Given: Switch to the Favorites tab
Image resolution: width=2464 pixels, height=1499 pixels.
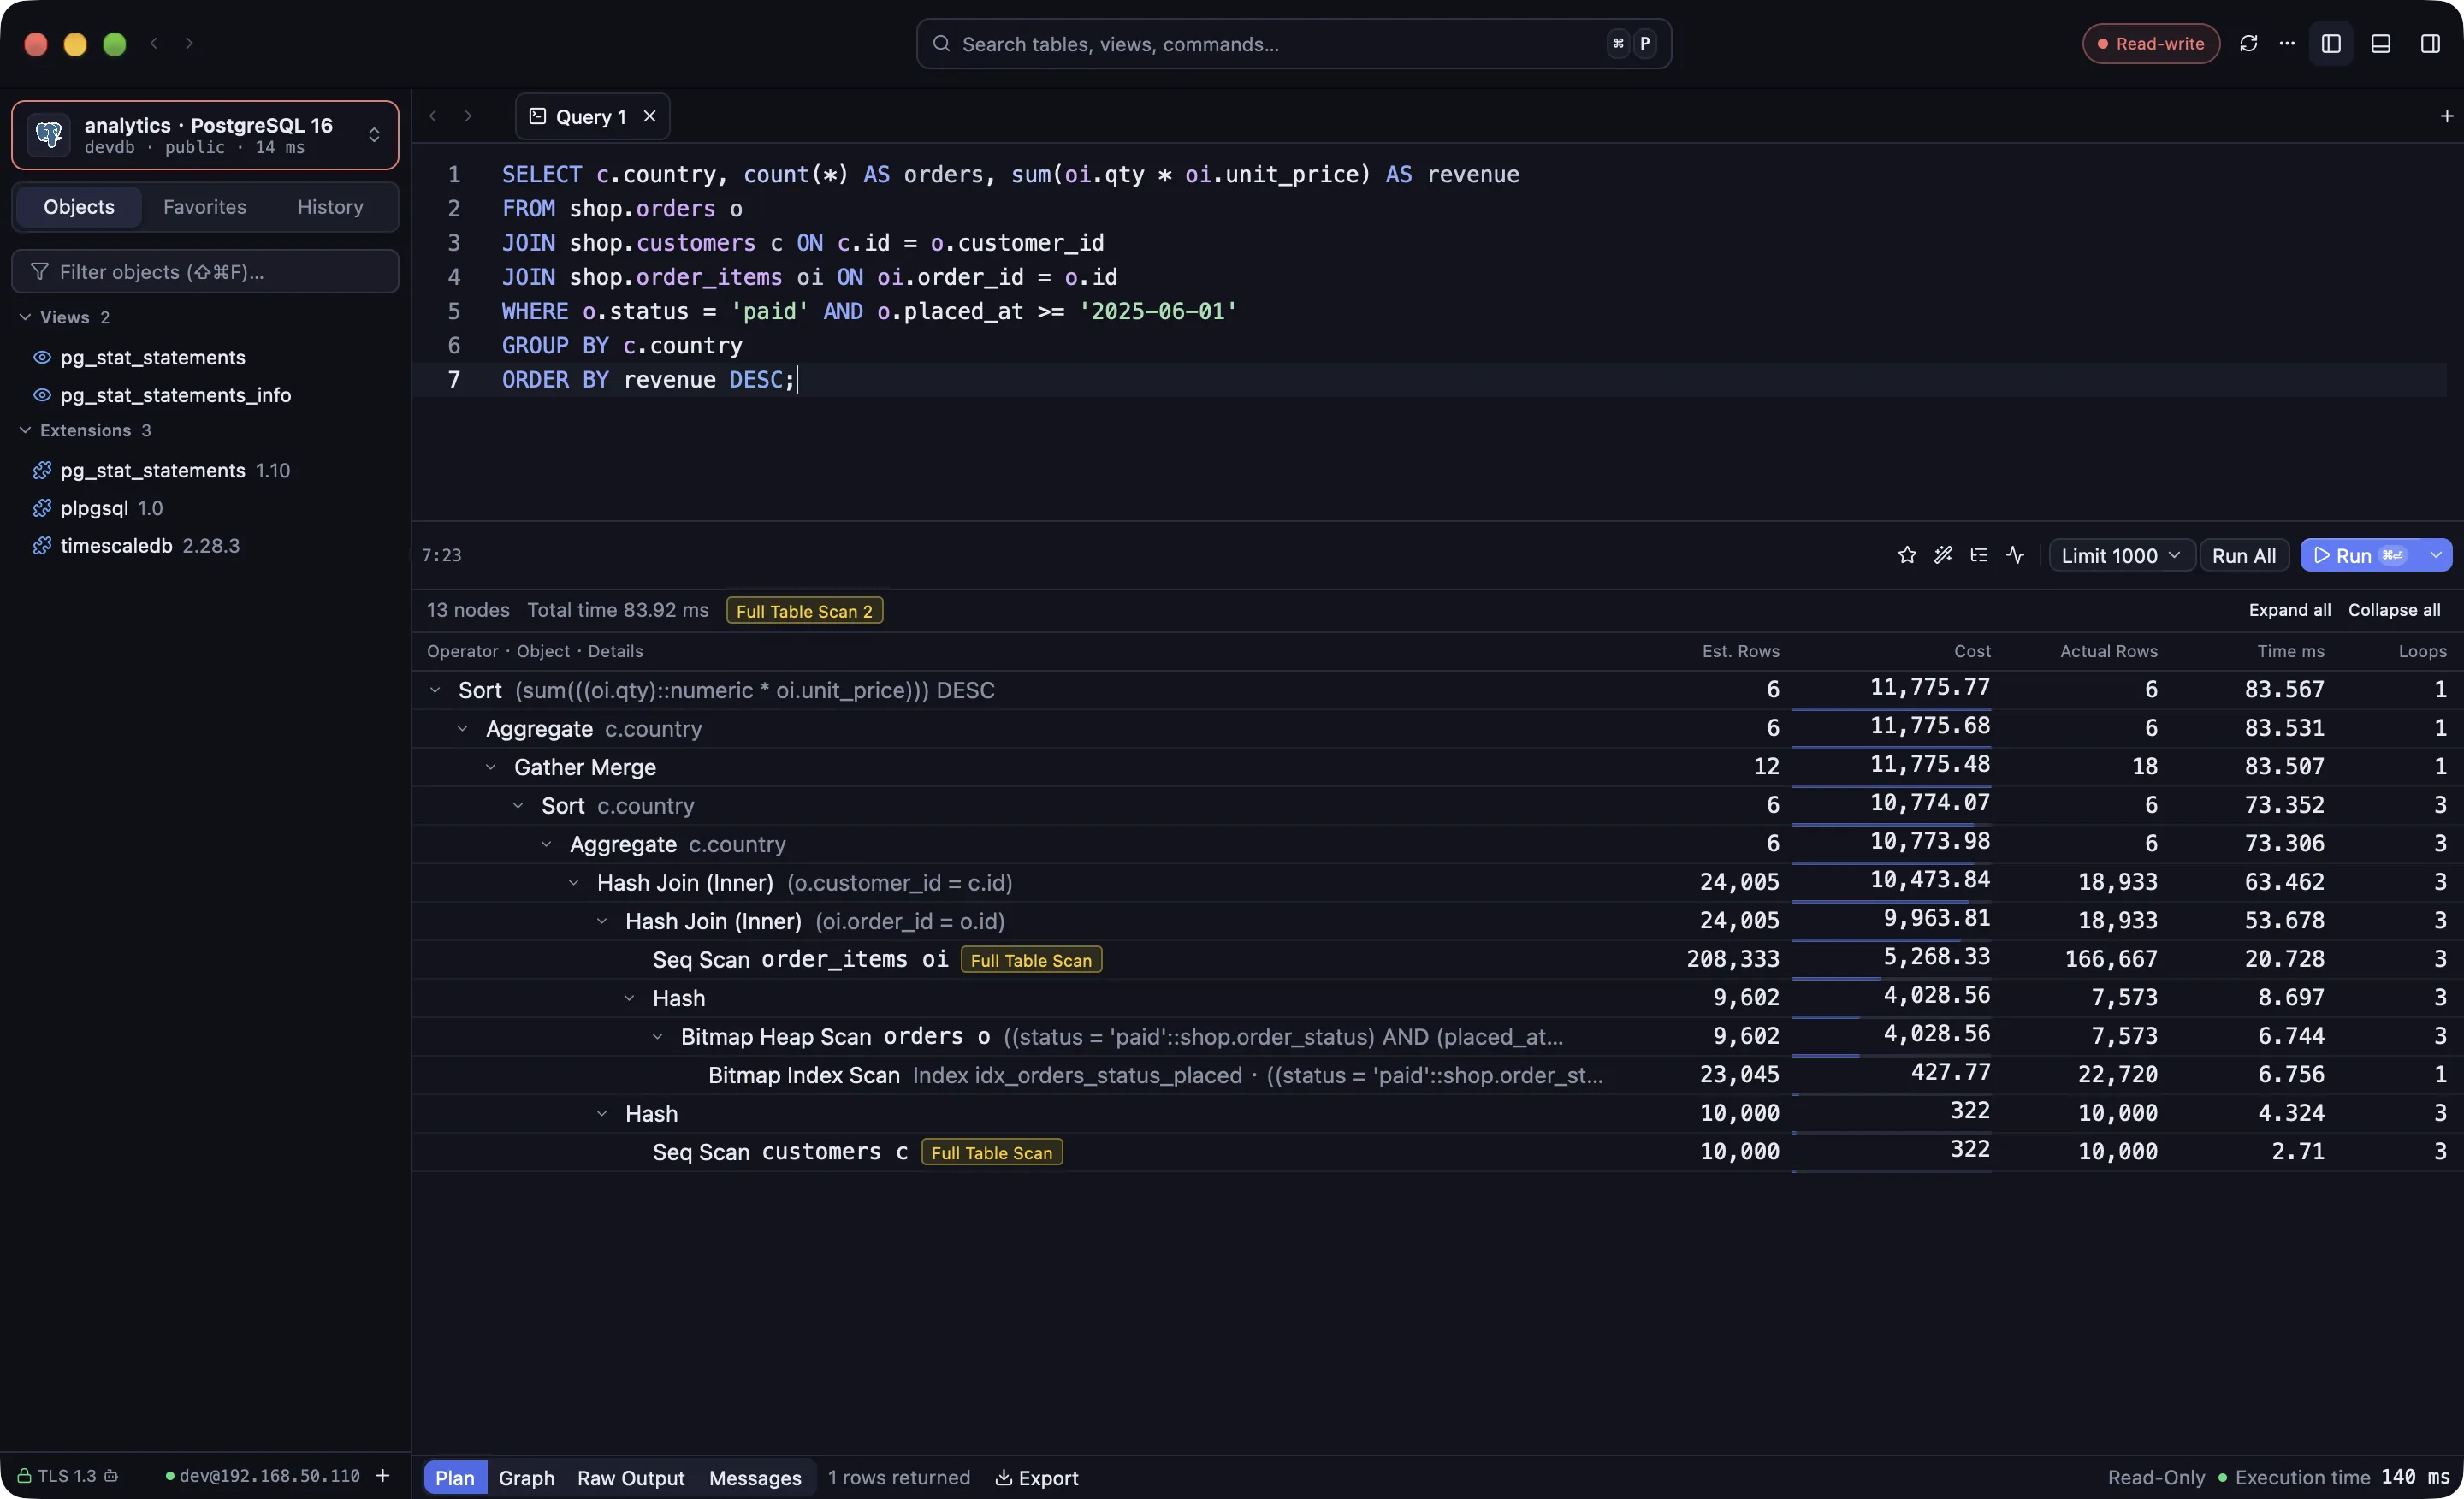Looking at the screenshot, I should 205,207.
